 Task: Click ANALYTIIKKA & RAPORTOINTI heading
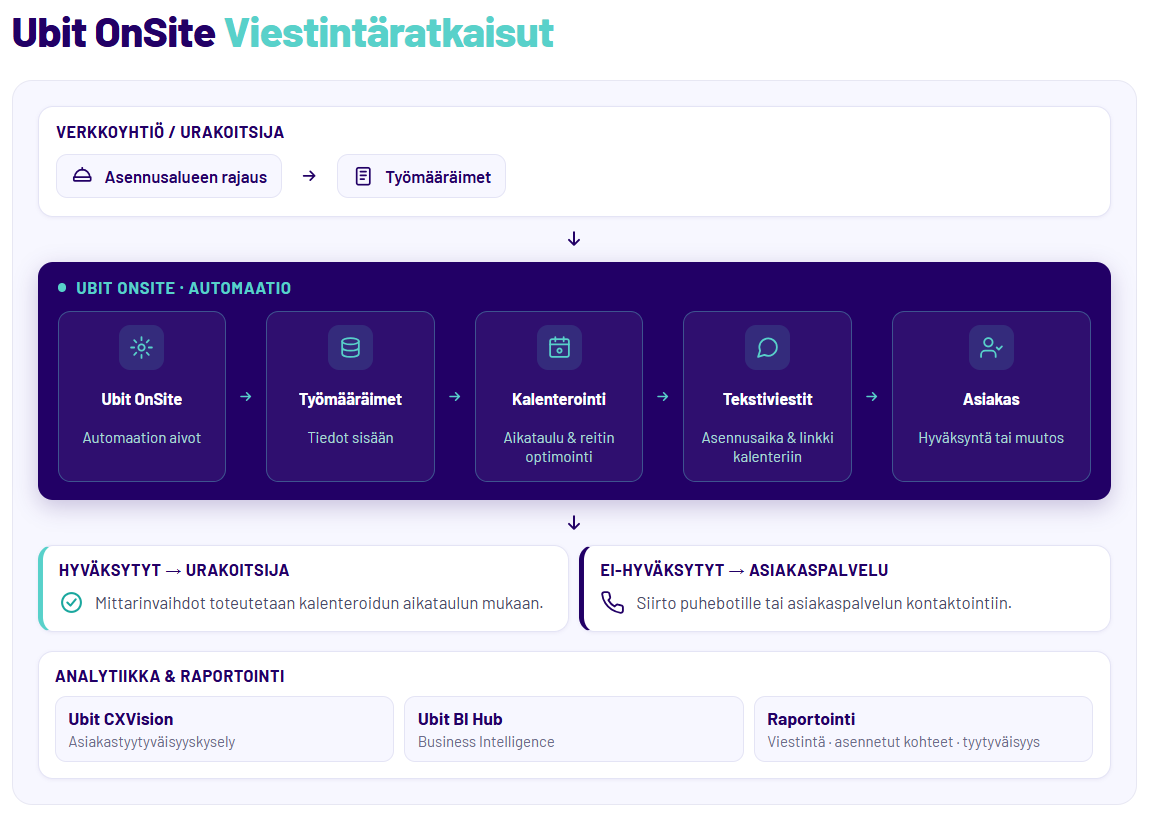170,676
